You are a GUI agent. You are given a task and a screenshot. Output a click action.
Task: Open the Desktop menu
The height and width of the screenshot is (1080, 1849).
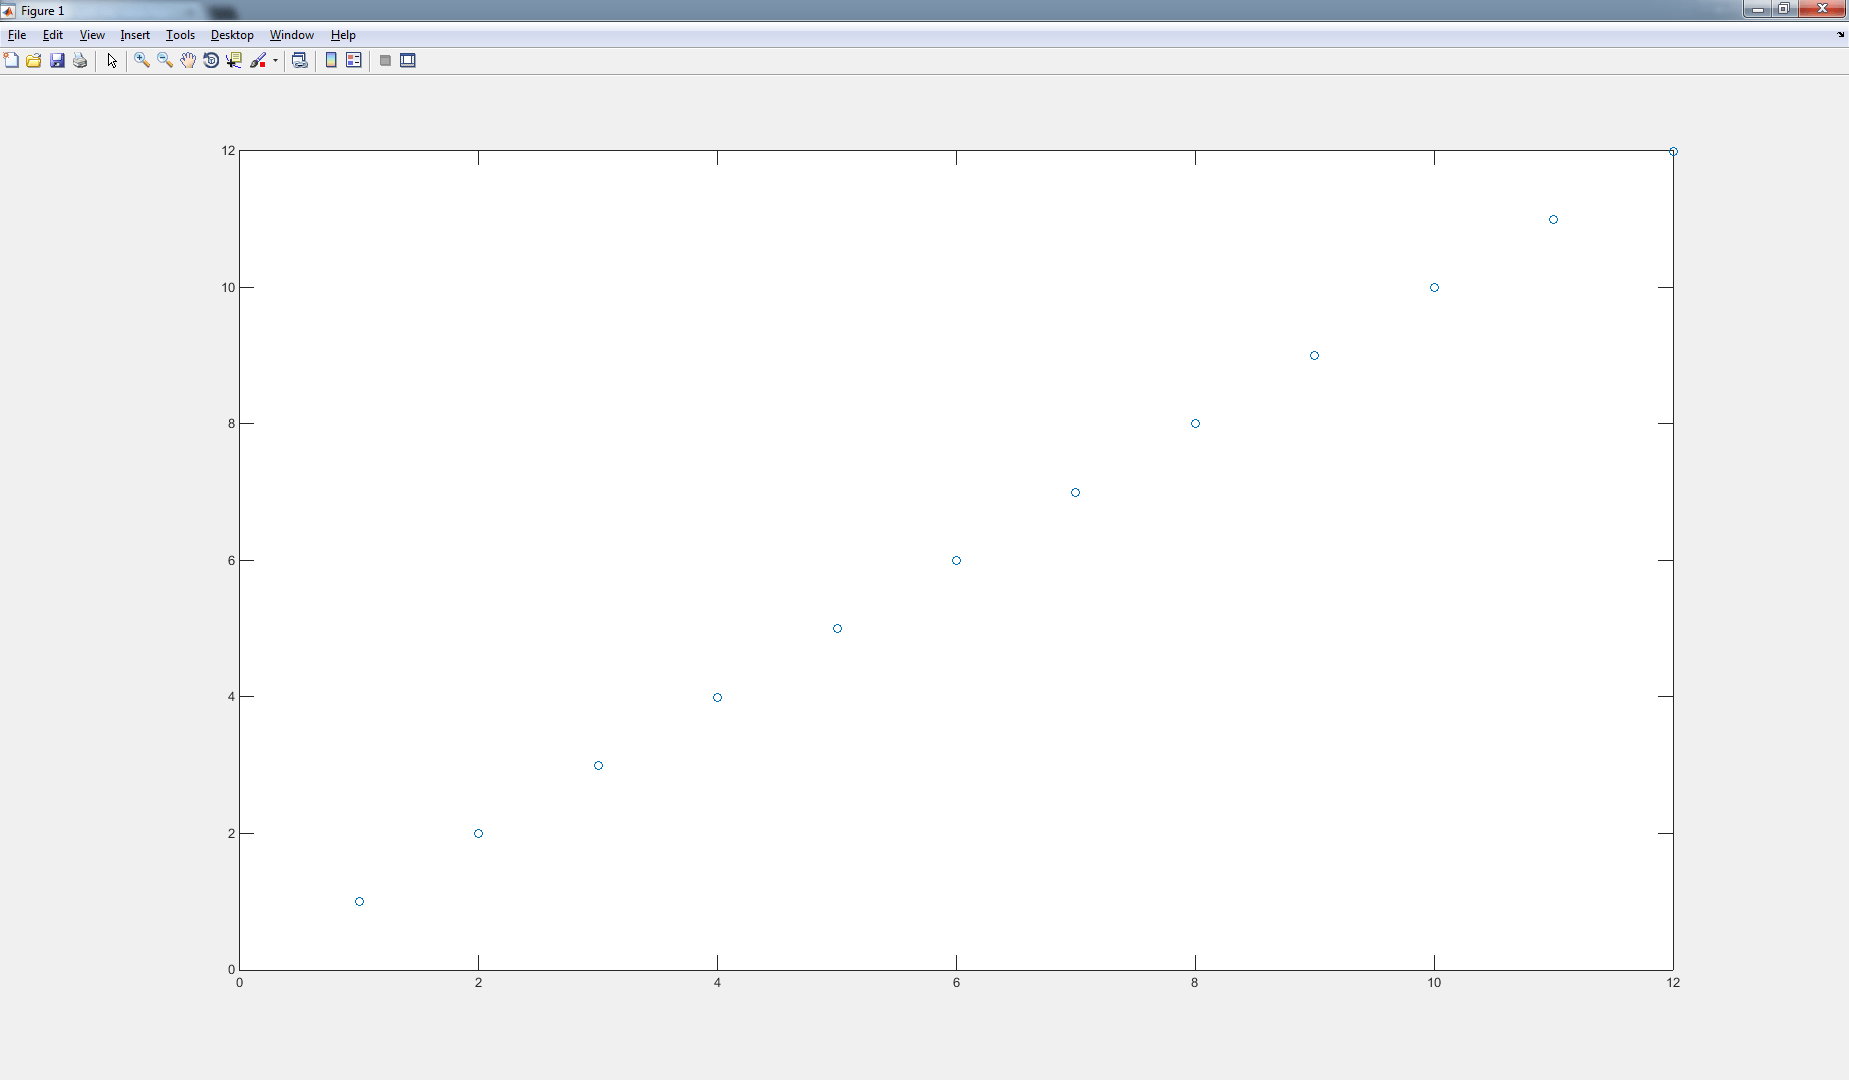click(x=232, y=35)
